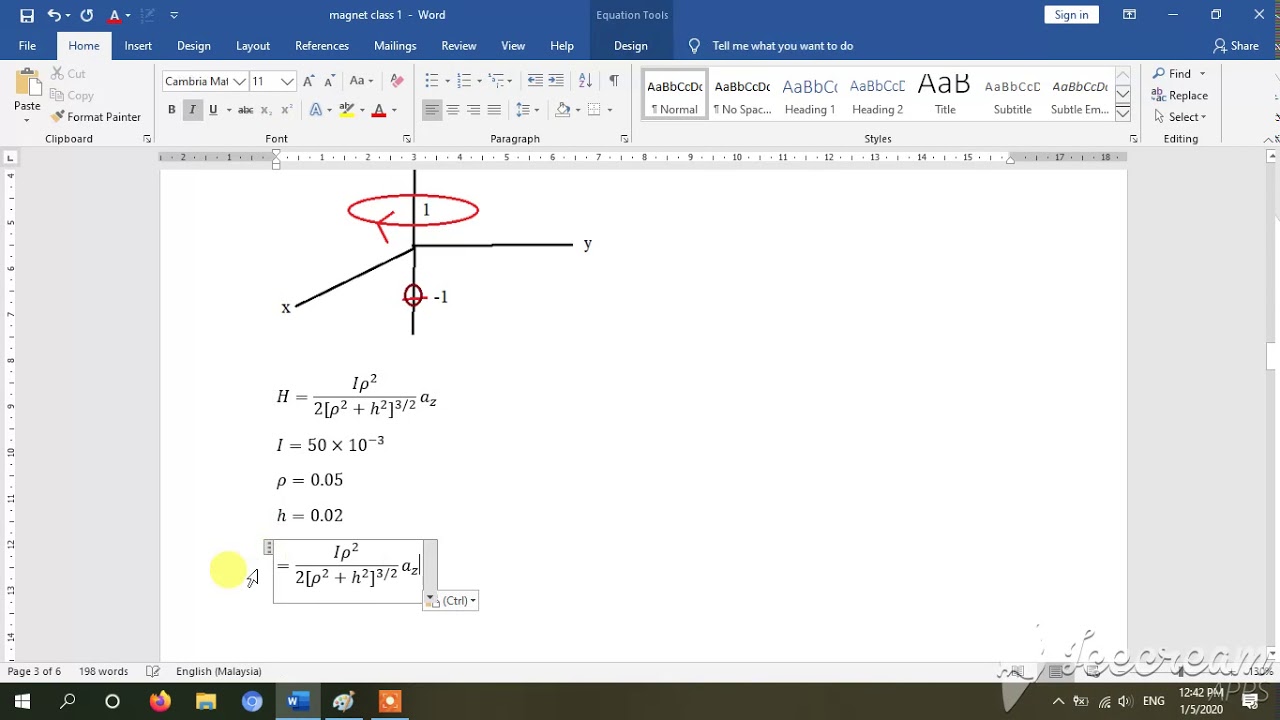Switch to the Layout tab
Image resolution: width=1280 pixels, height=720 pixels.
tap(253, 46)
